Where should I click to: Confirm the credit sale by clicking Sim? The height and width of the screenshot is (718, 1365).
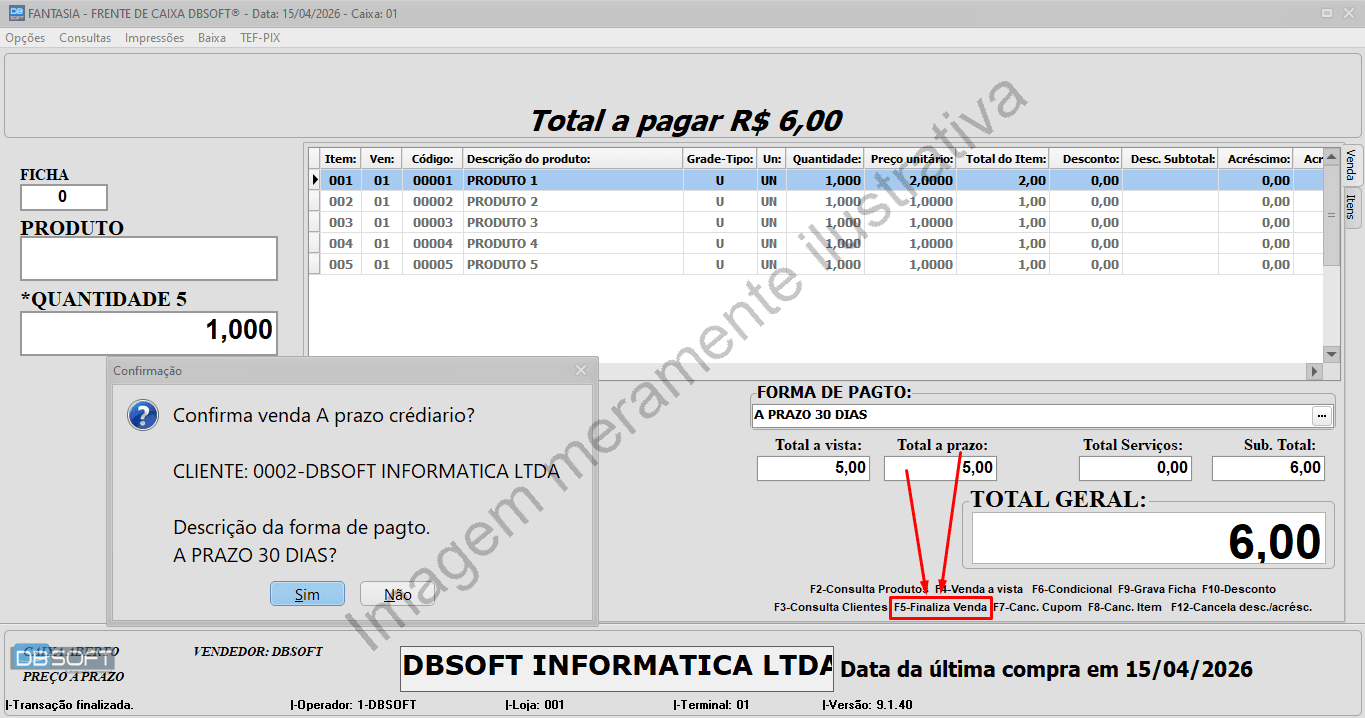coord(306,593)
